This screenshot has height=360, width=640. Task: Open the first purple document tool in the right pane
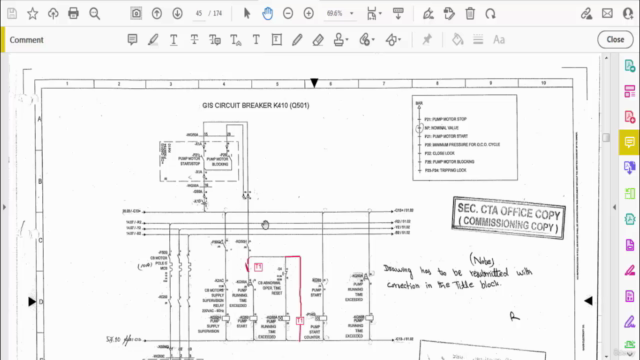630,245
